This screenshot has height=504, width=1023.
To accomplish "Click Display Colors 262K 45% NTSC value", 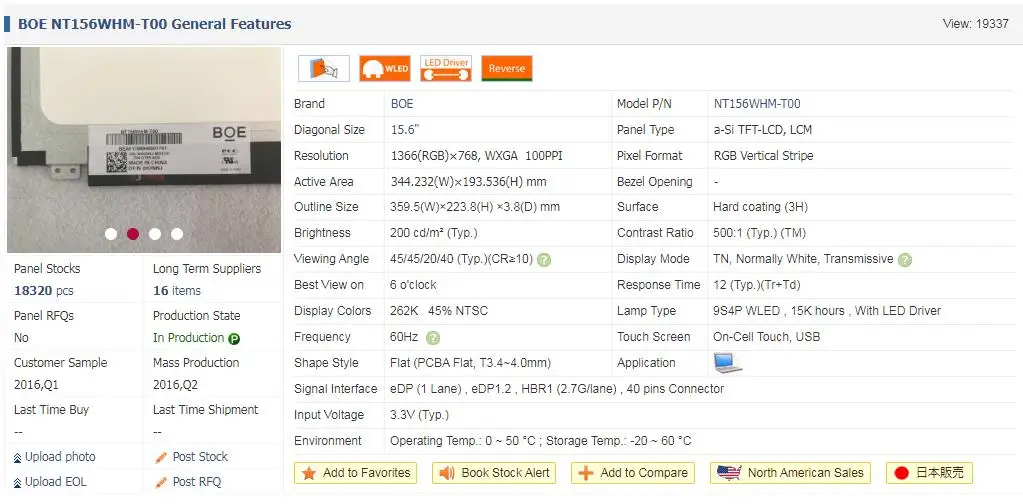I will (439, 311).
